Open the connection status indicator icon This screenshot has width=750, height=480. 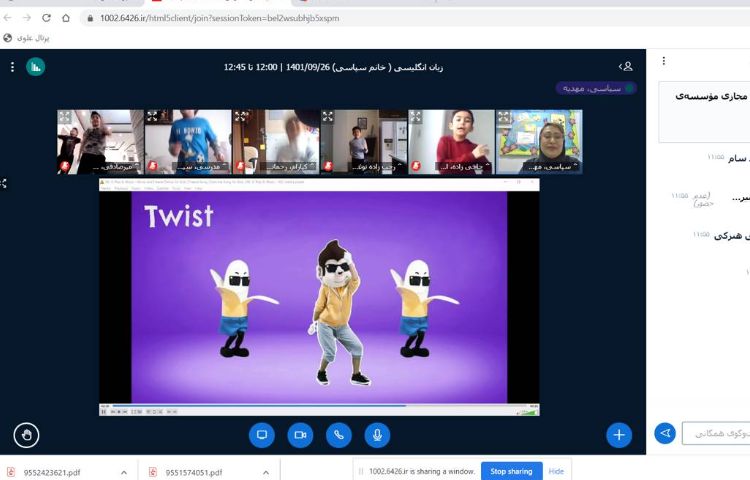point(36,67)
